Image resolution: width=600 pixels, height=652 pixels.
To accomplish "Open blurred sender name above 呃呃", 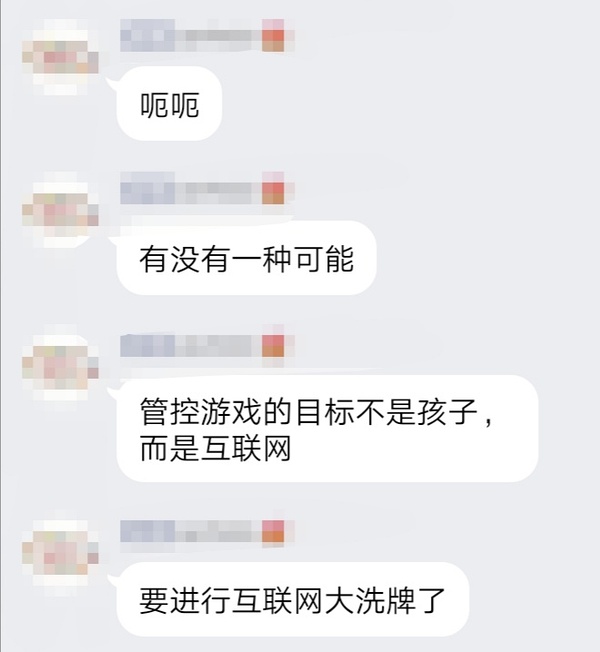I will [x=190, y=35].
